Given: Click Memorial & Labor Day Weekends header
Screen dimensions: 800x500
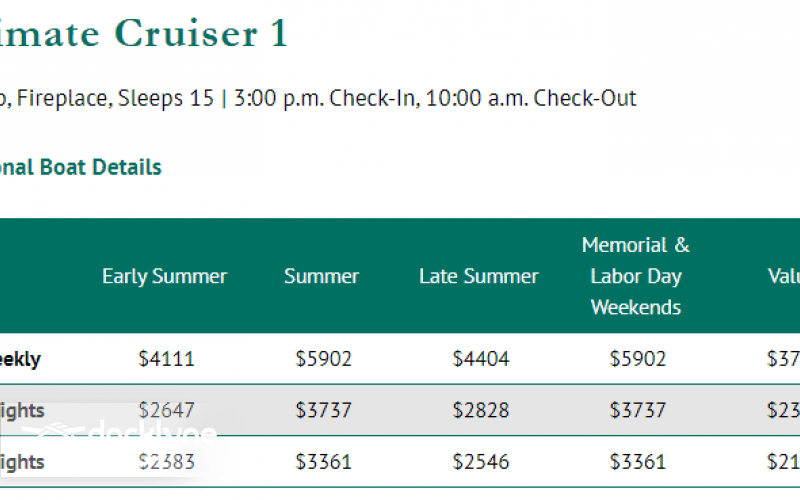Looking at the screenshot, I should click(x=636, y=276).
